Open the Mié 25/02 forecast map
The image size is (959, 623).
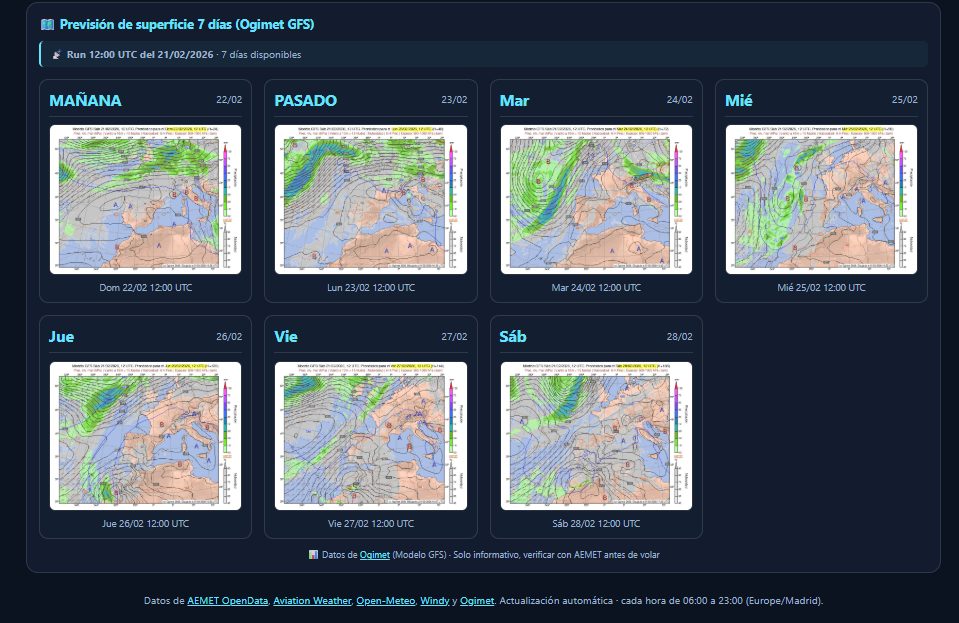click(821, 199)
